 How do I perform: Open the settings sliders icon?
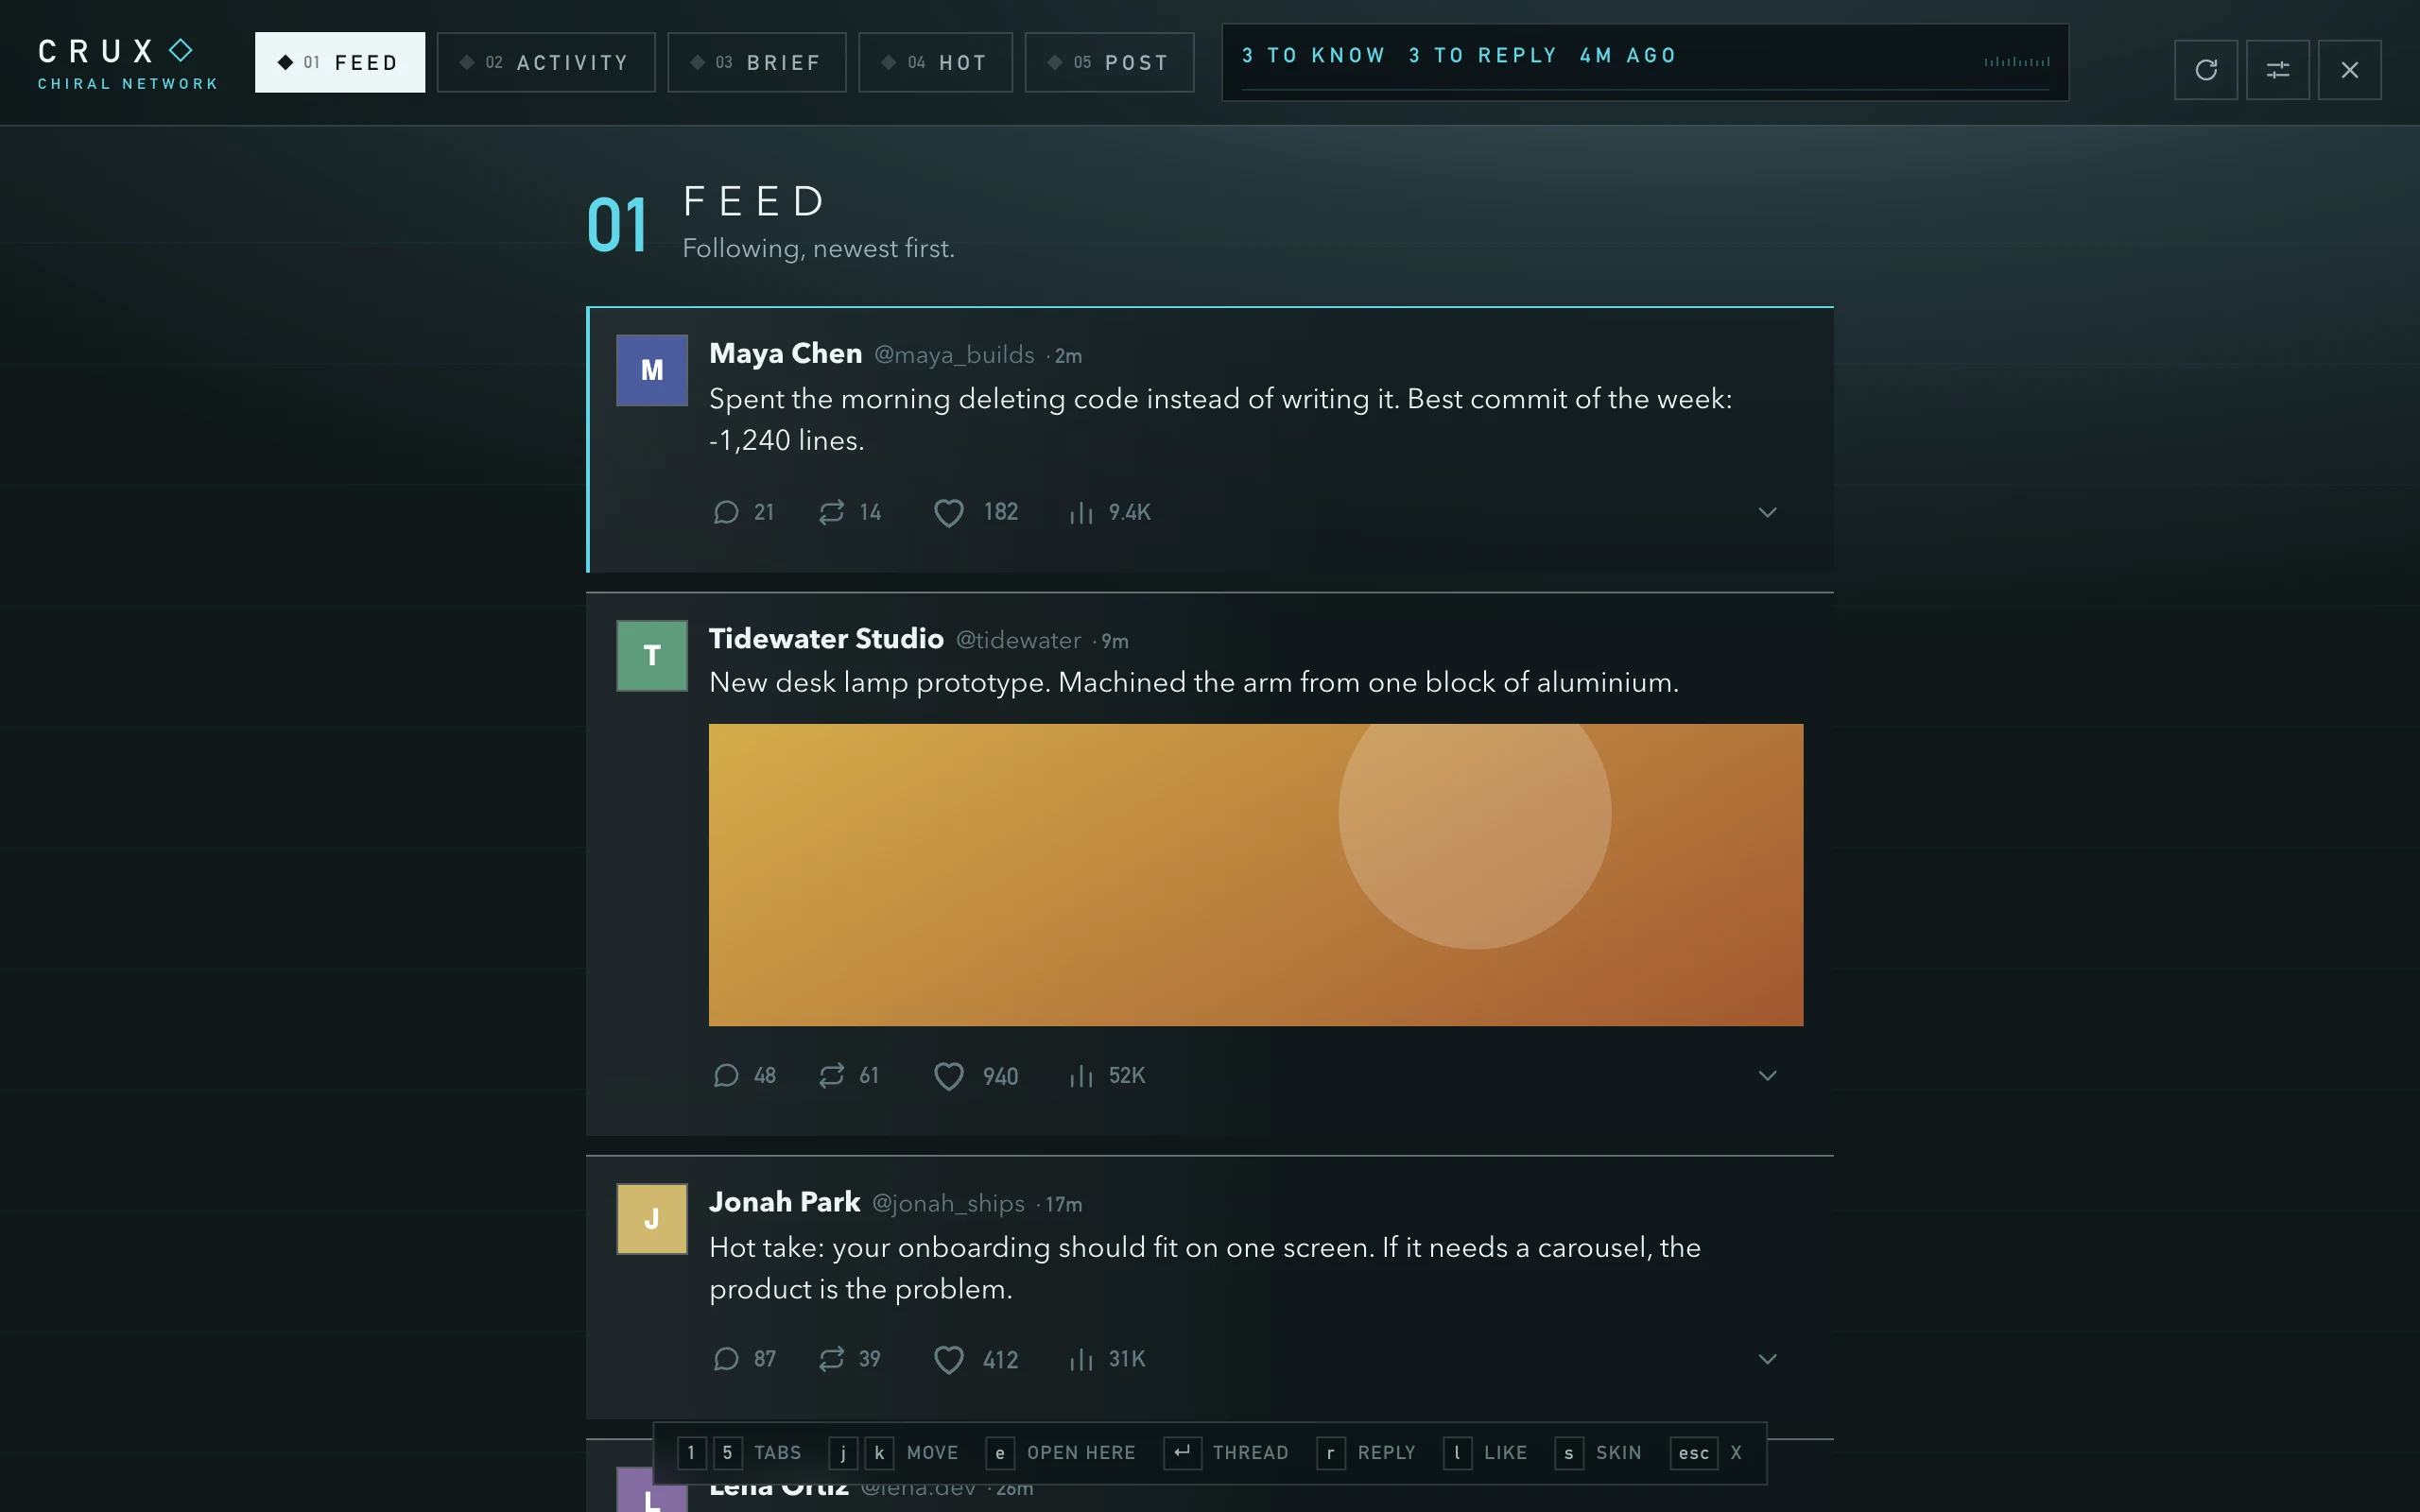2277,70
